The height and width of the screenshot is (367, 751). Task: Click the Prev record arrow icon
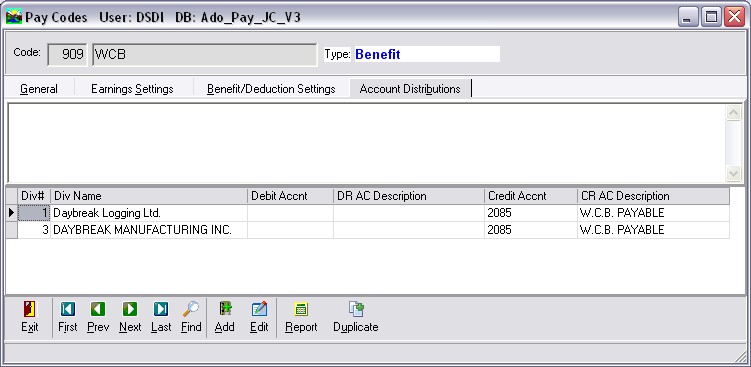98,309
